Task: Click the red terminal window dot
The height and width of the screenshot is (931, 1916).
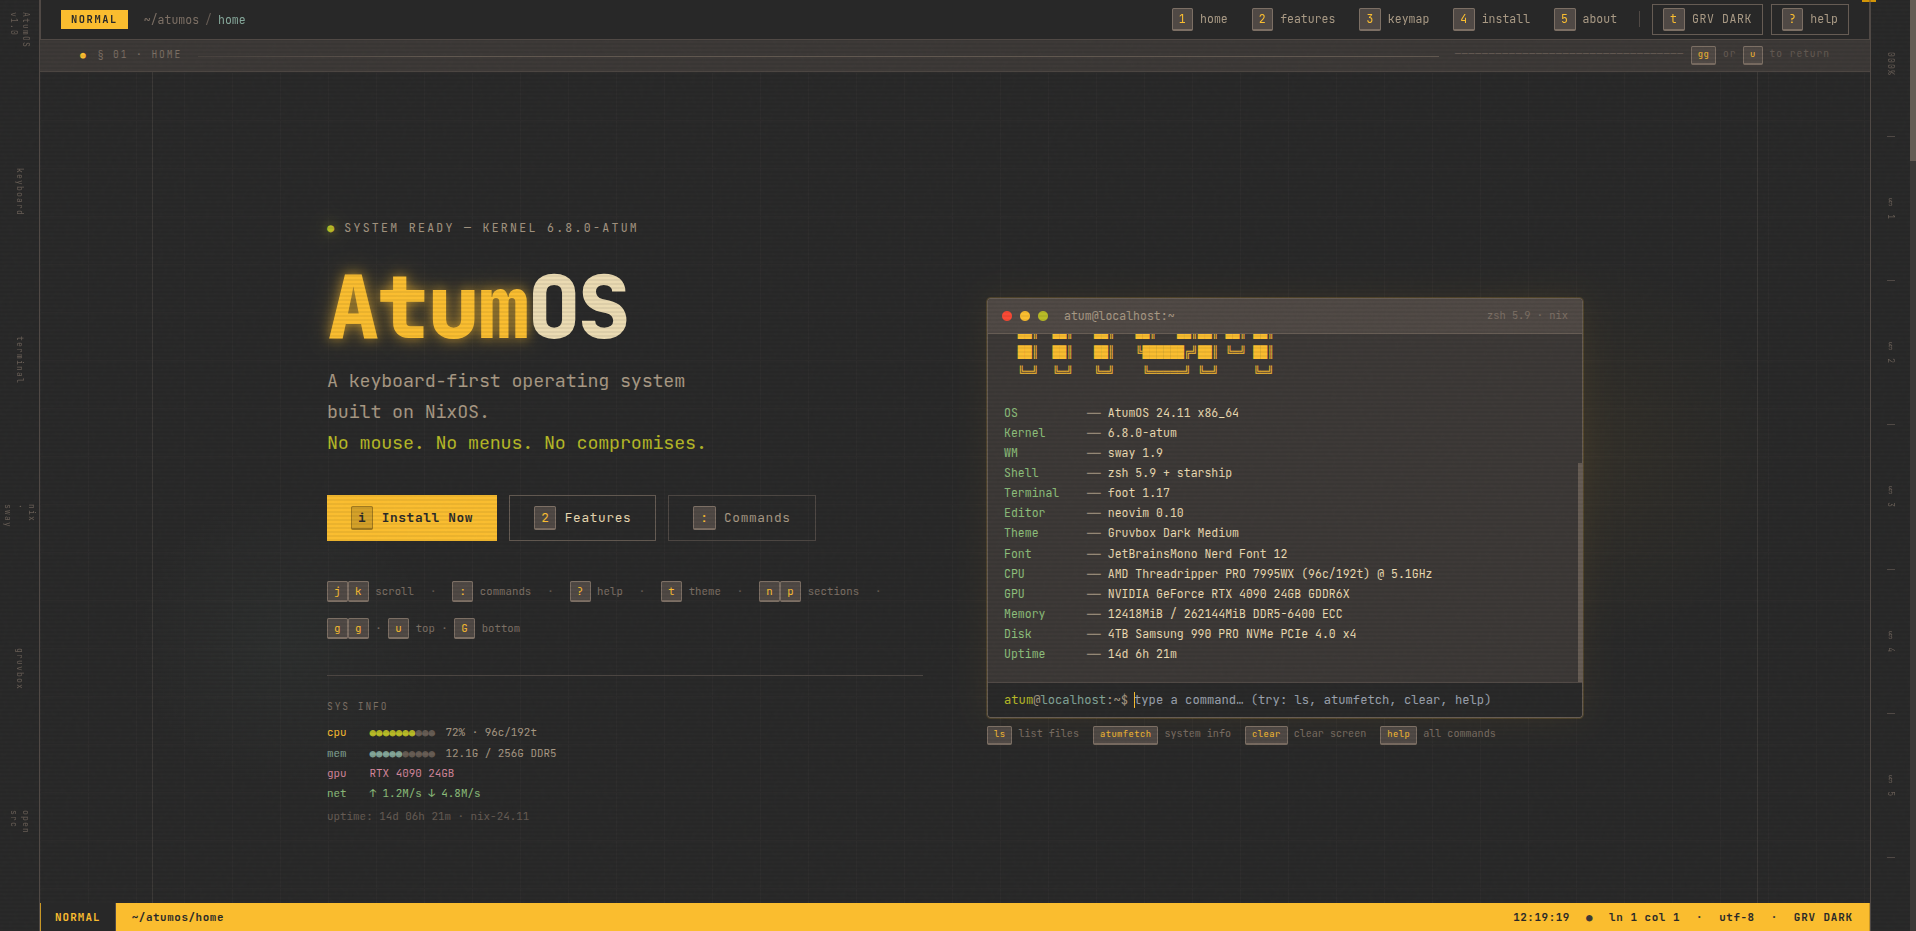Action: tap(1007, 316)
